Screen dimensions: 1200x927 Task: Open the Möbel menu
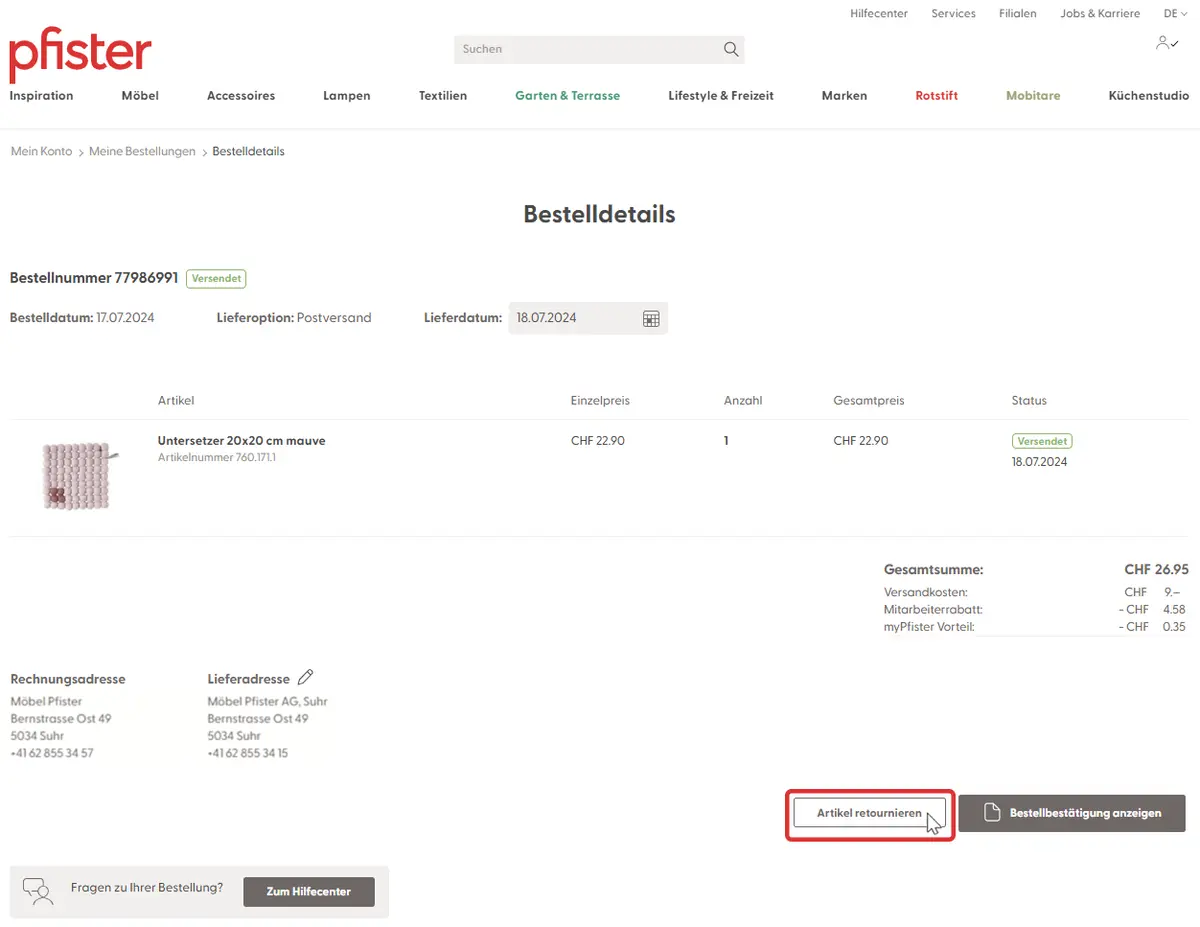pyautogui.click(x=140, y=96)
